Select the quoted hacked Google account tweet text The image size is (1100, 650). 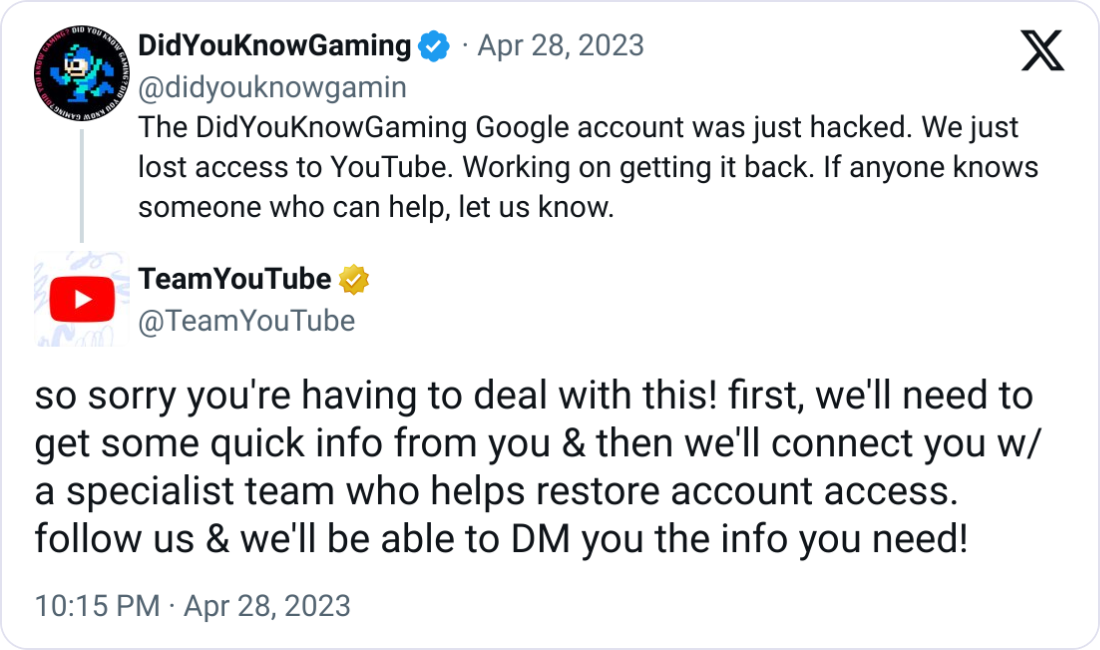point(588,167)
